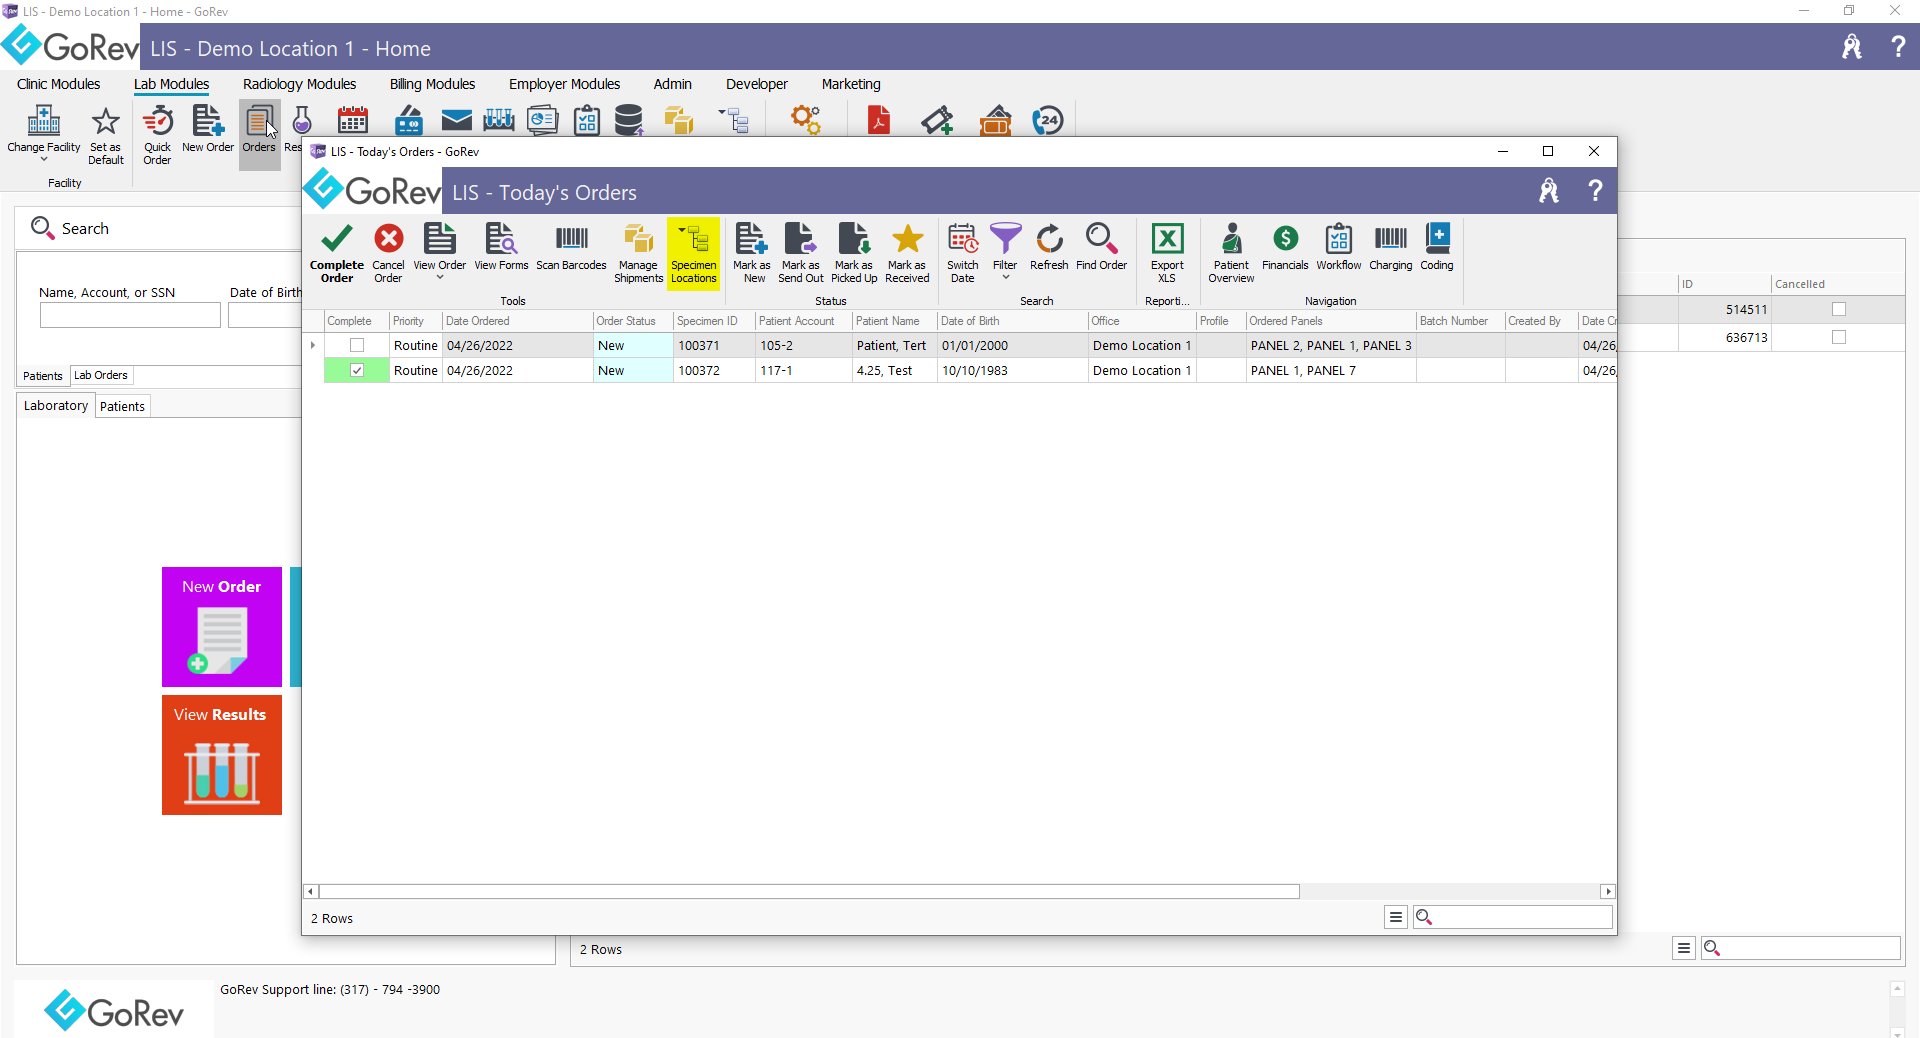Open the Clinic Modules tab
Screen dimensions: 1920x1038
pos(58,84)
